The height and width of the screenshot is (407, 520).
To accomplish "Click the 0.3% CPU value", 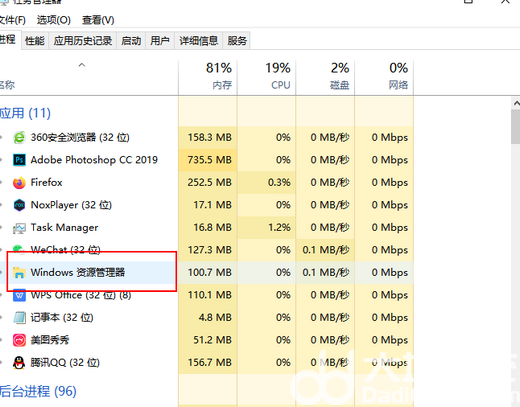I will (x=279, y=183).
